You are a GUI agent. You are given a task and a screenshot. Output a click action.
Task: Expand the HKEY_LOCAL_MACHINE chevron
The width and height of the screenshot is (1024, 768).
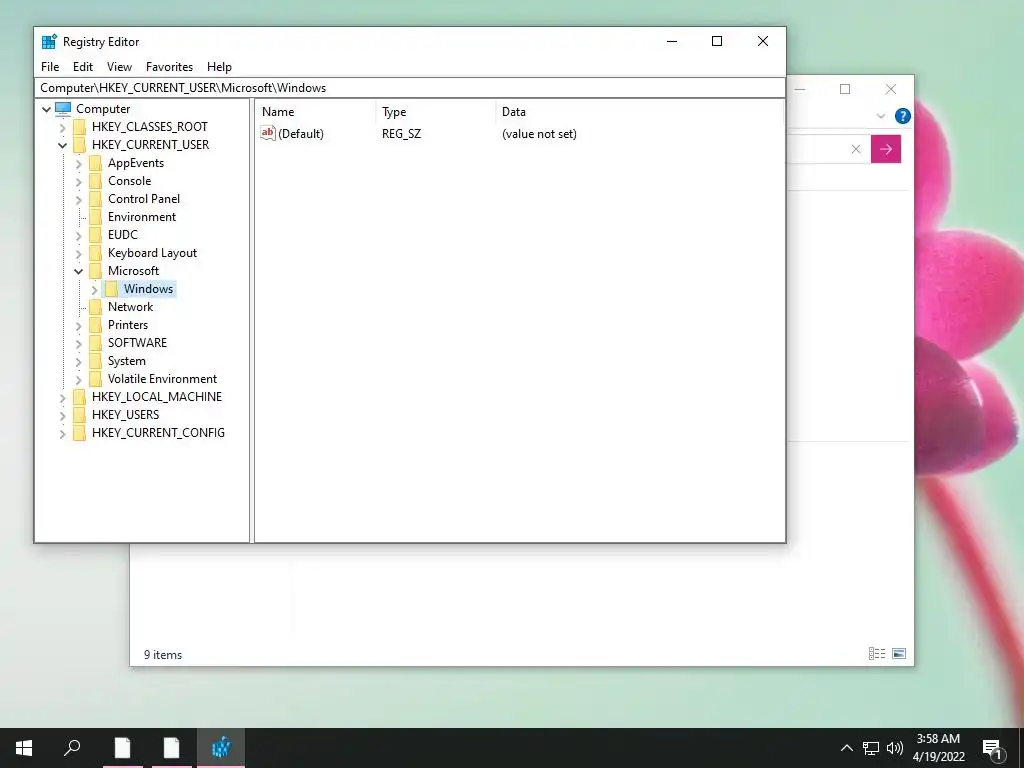(63, 397)
